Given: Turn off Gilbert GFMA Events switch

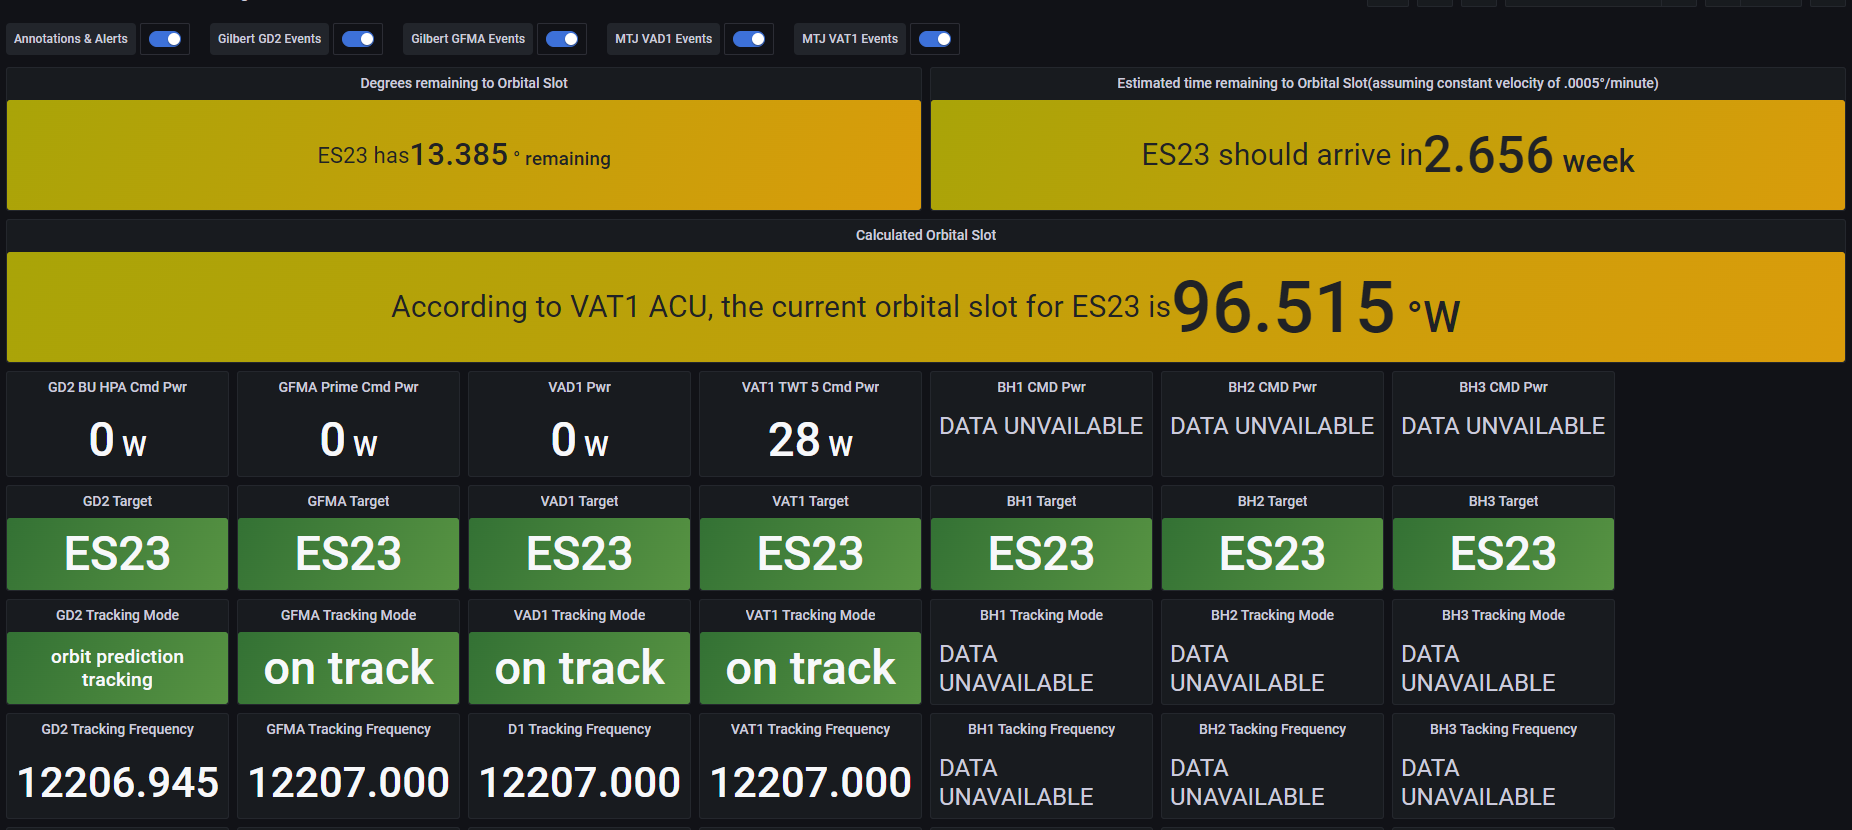Looking at the screenshot, I should 562,39.
